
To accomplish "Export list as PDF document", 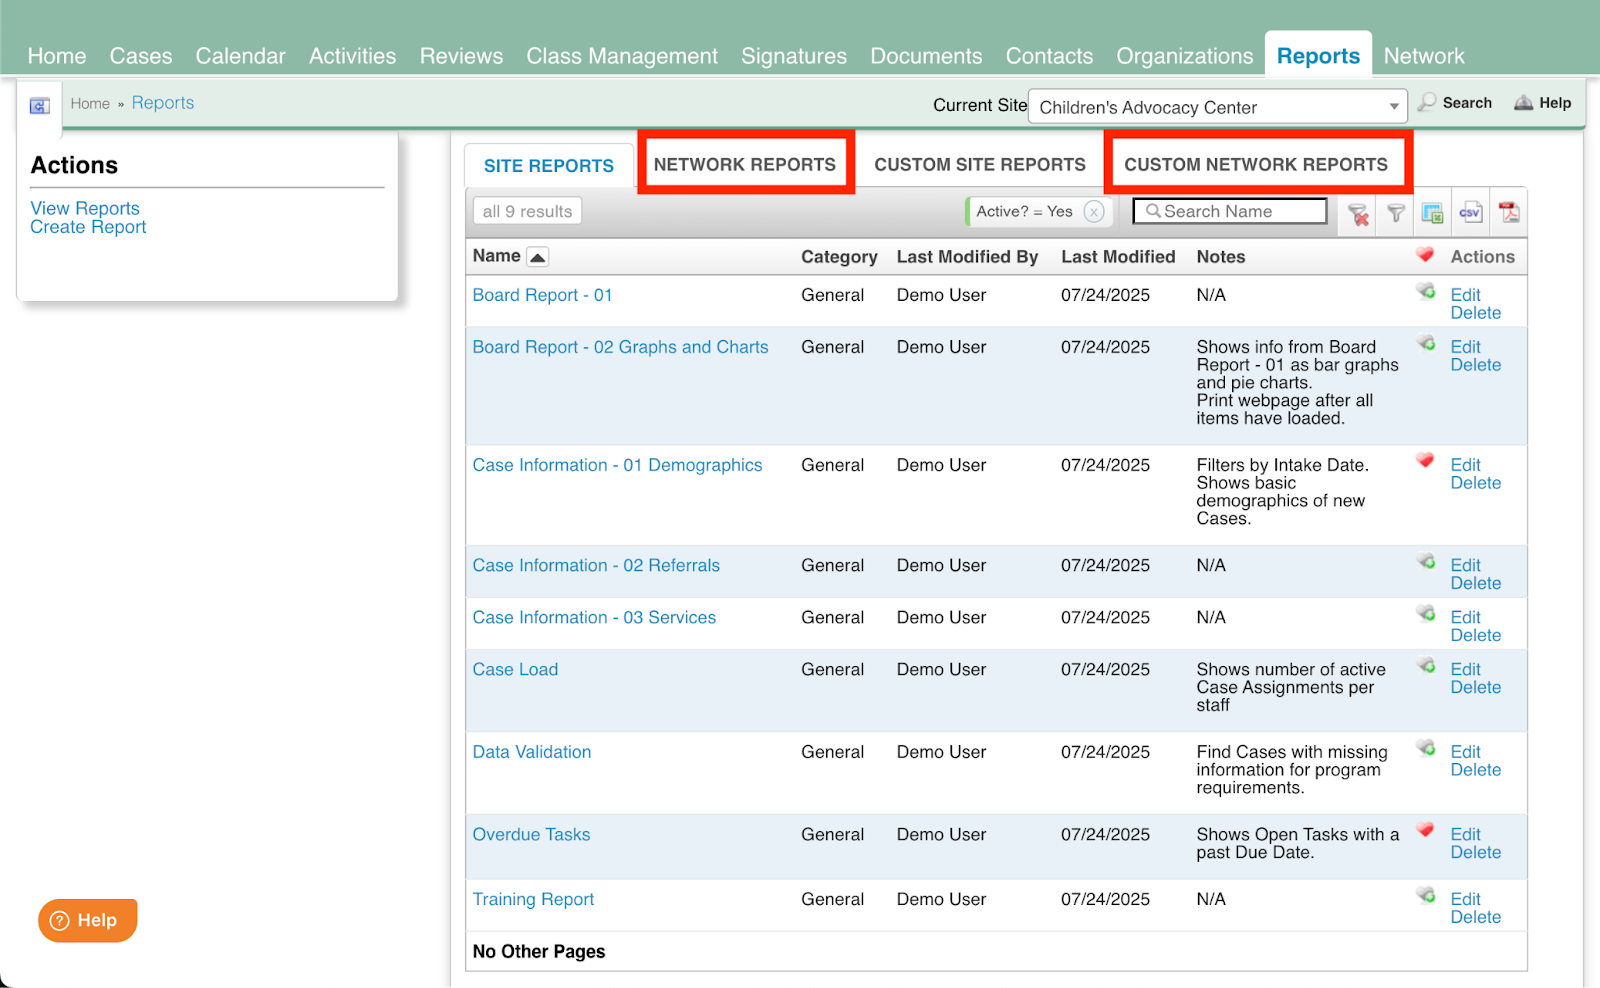I will [1508, 212].
